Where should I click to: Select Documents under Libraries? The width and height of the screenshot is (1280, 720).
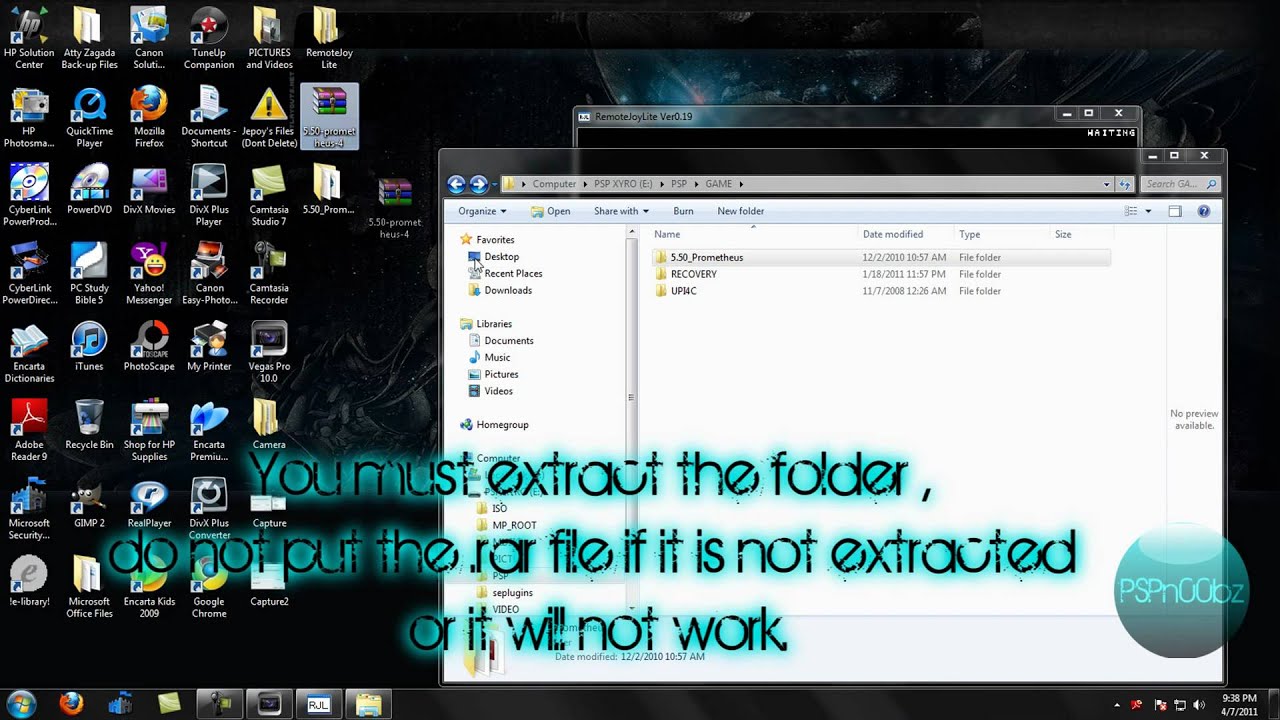point(501,340)
